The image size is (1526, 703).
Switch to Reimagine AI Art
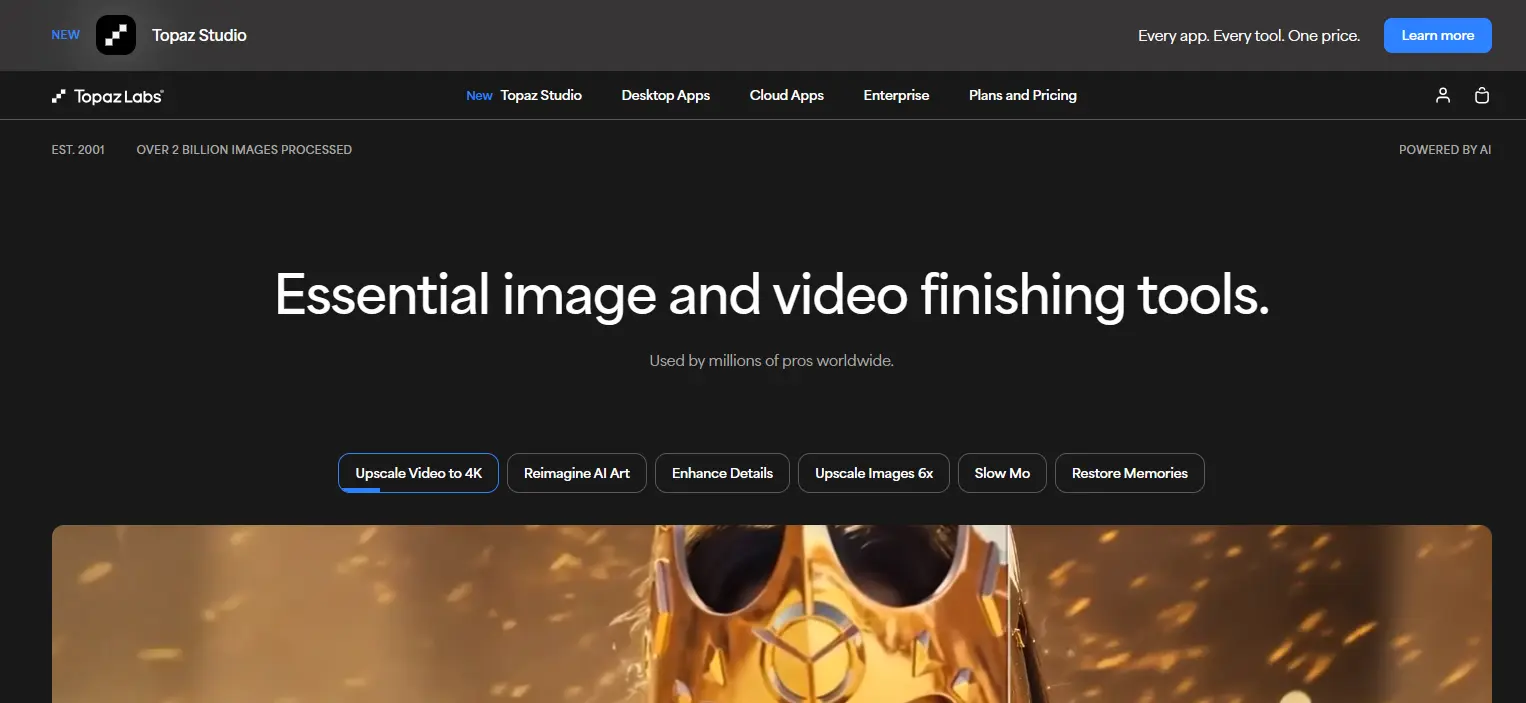[x=576, y=472]
